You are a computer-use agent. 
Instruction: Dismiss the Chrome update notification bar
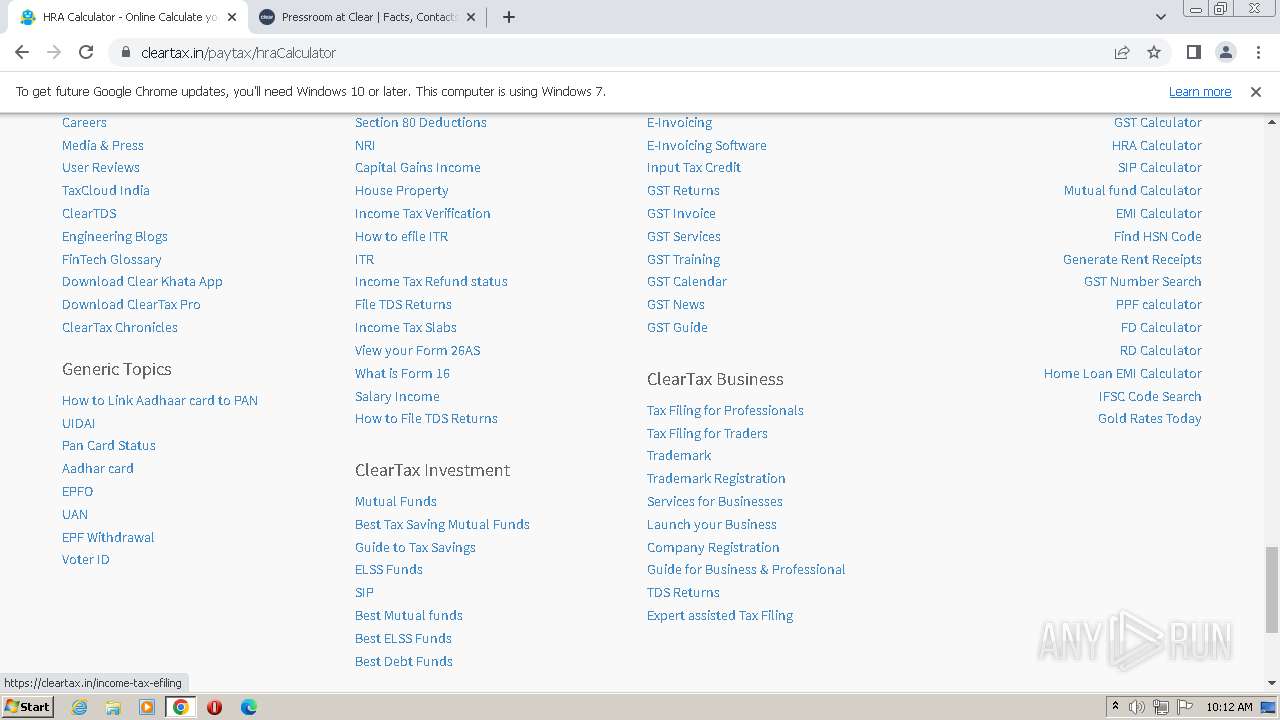[1256, 91]
